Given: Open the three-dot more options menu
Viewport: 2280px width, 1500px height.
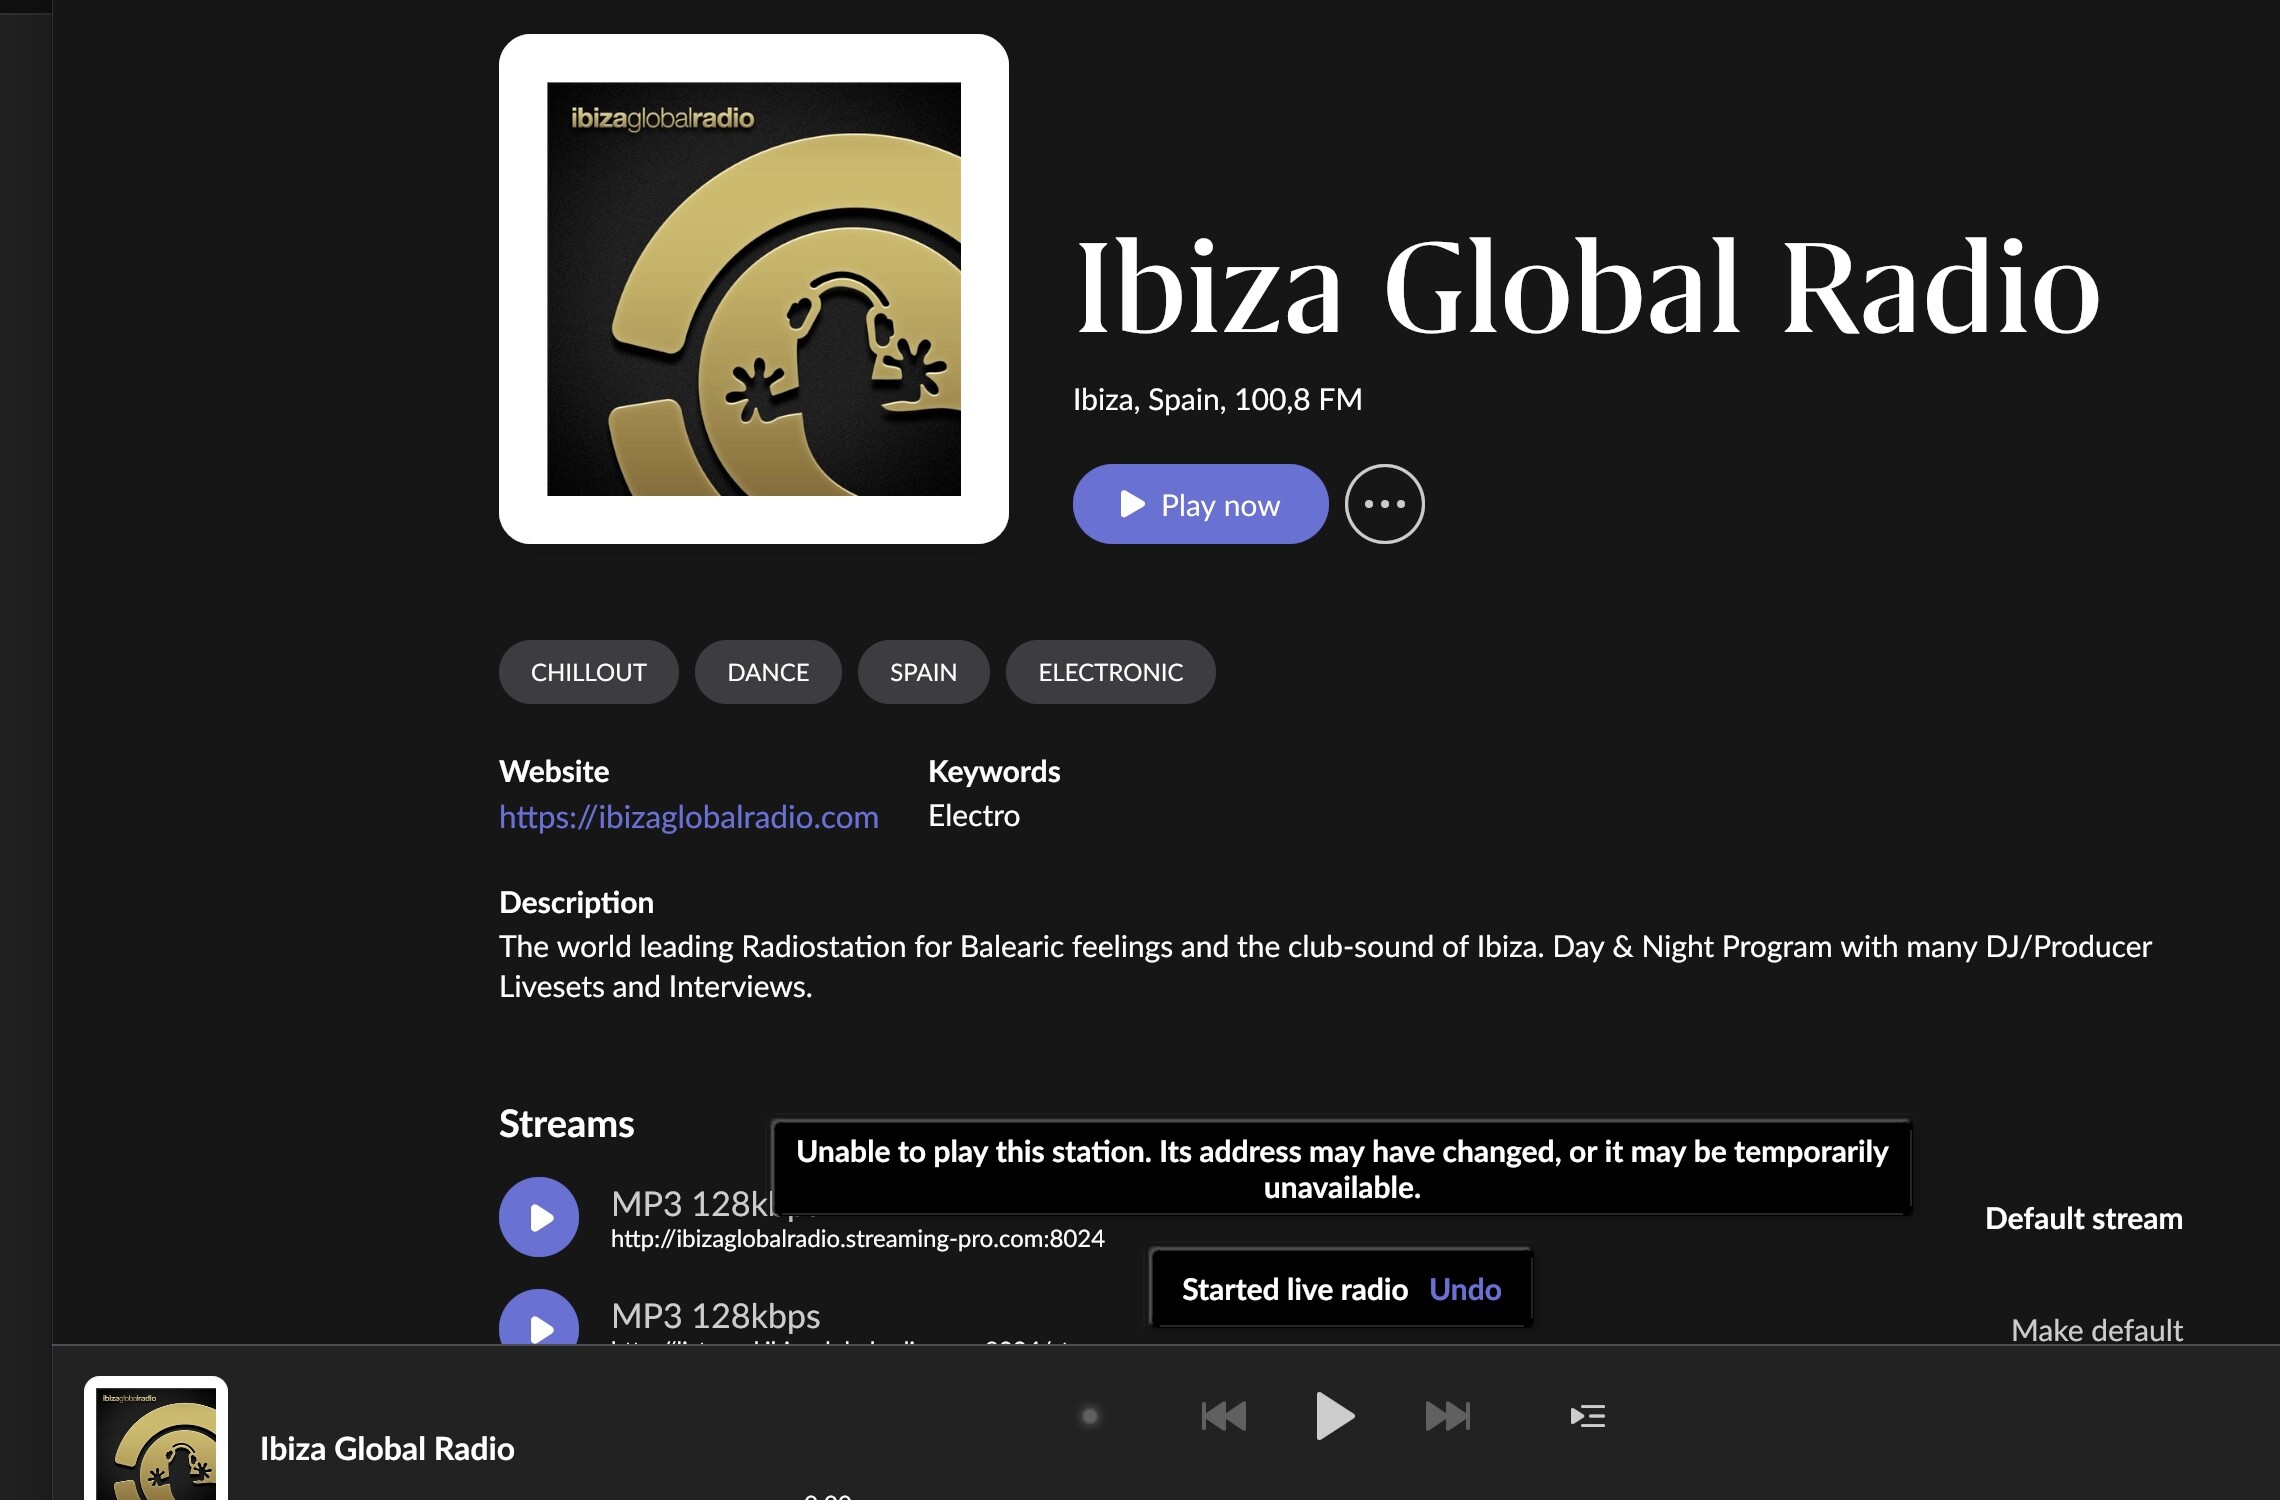Looking at the screenshot, I should pos(1384,504).
